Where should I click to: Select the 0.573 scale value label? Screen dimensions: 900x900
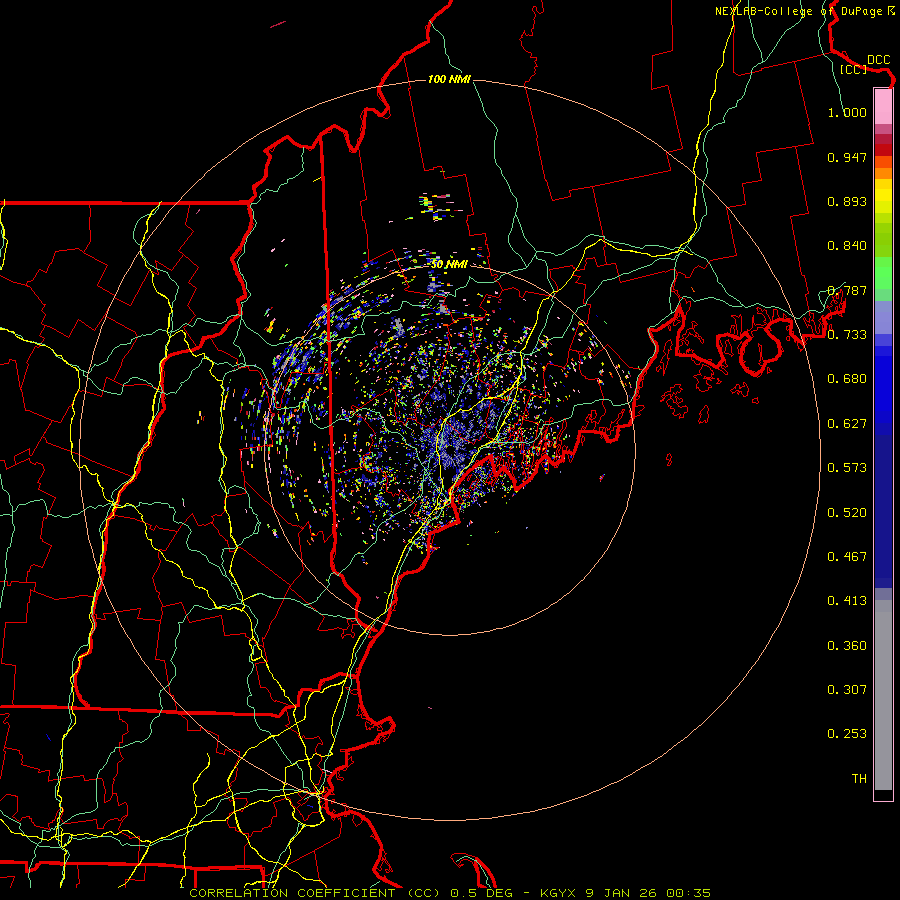coord(847,468)
